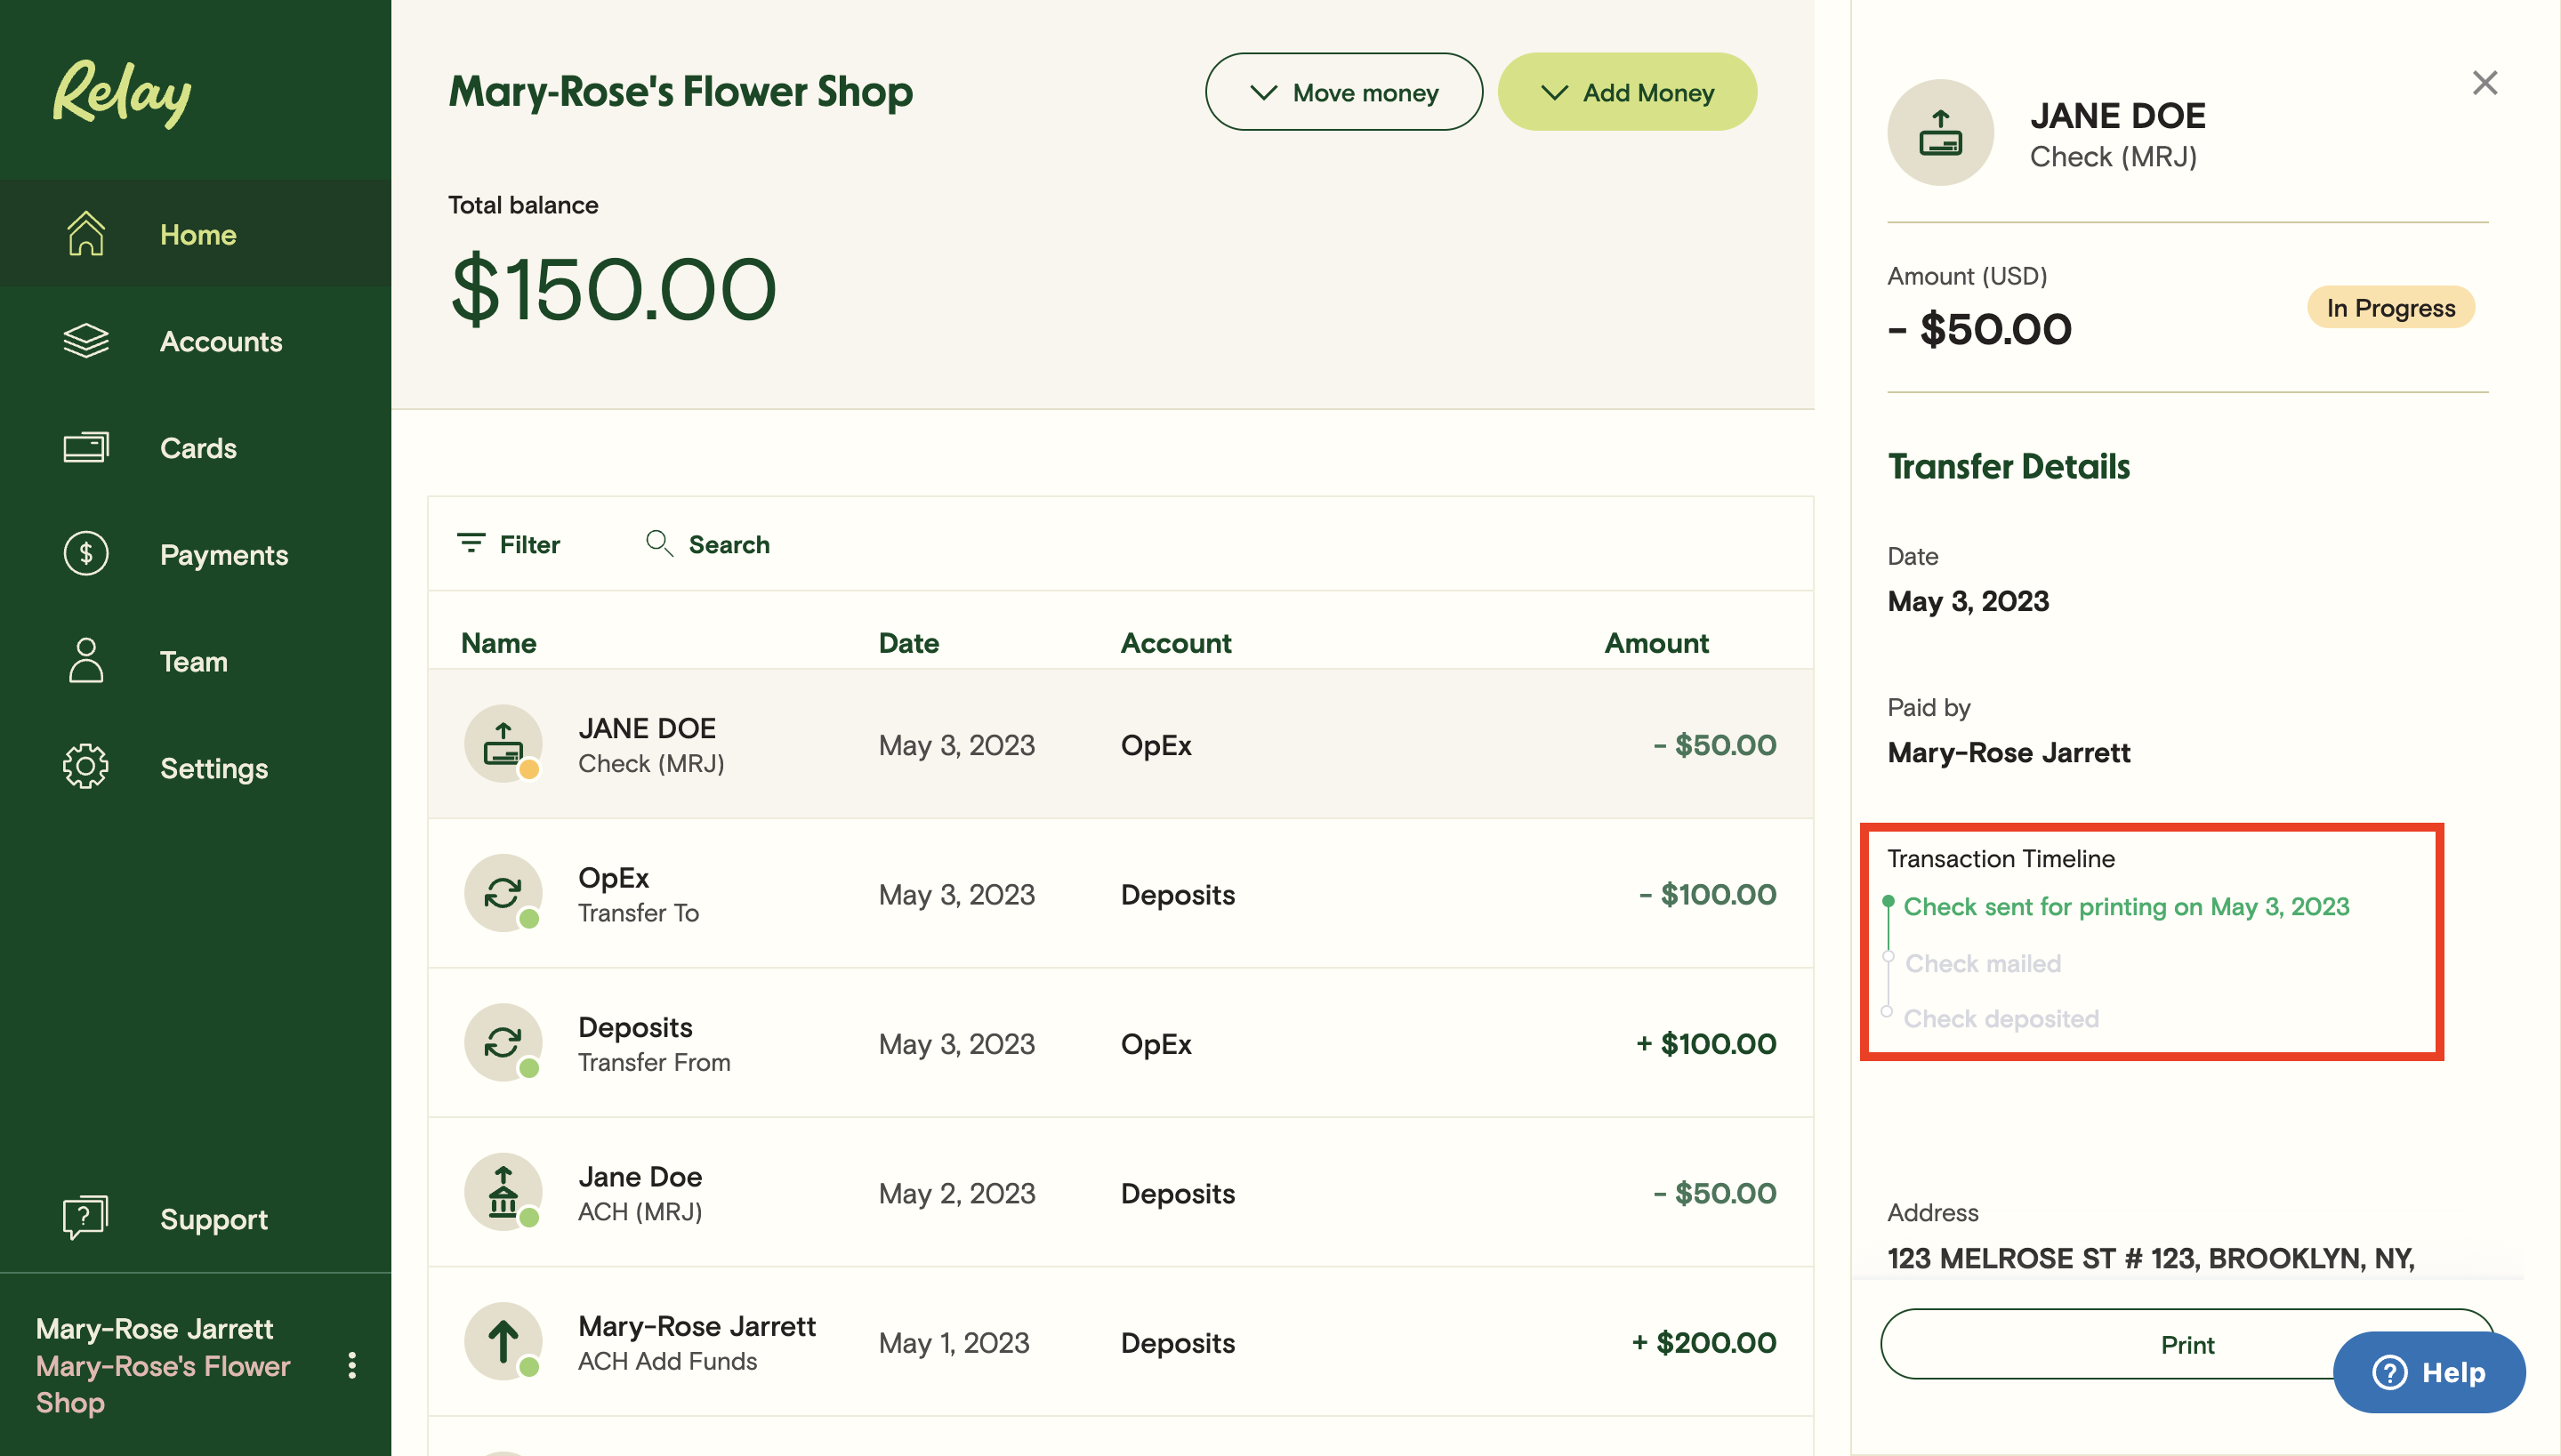Open the Filter panel
Viewport: 2561px width, 1456px height.
click(507, 544)
